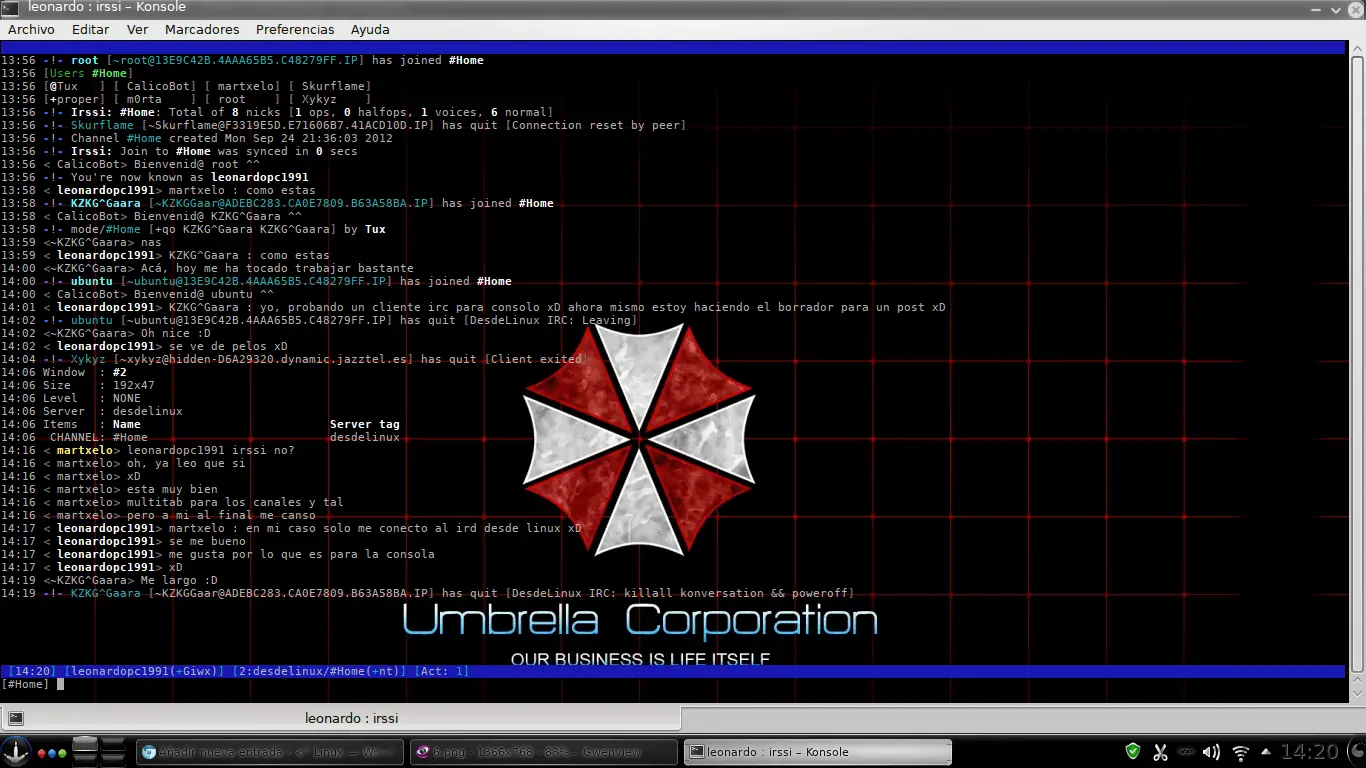Open the Preferencias menu
The image size is (1366, 768).
pyautogui.click(x=295, y=30)
